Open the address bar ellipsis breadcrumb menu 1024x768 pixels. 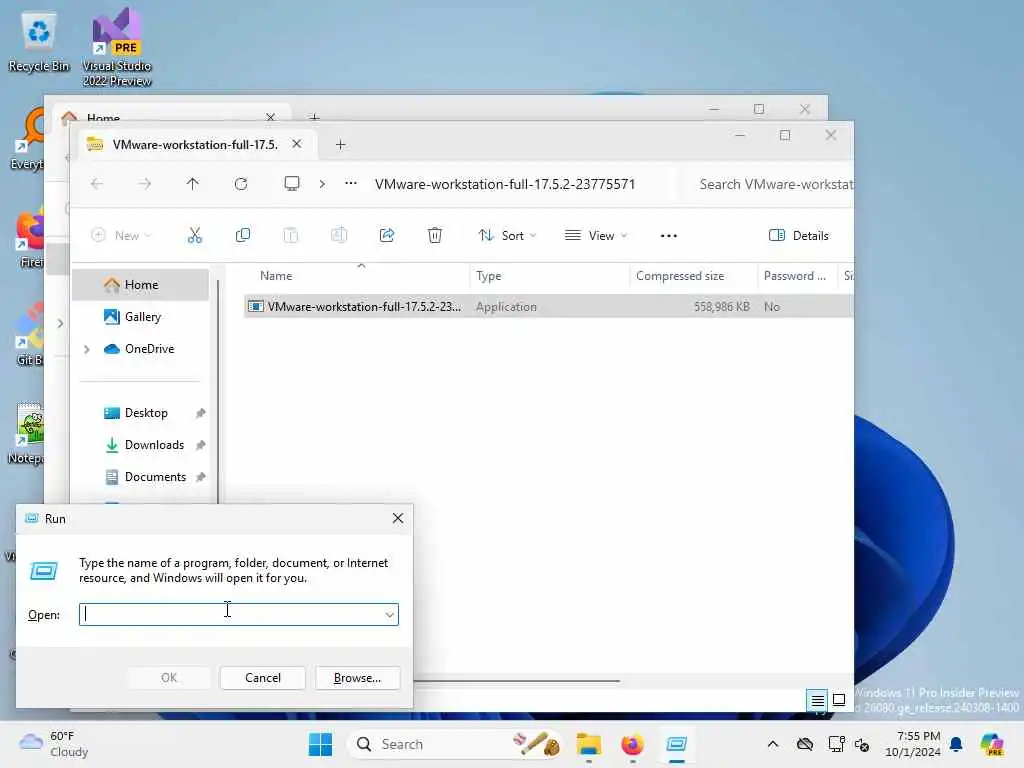coord(351,184)
